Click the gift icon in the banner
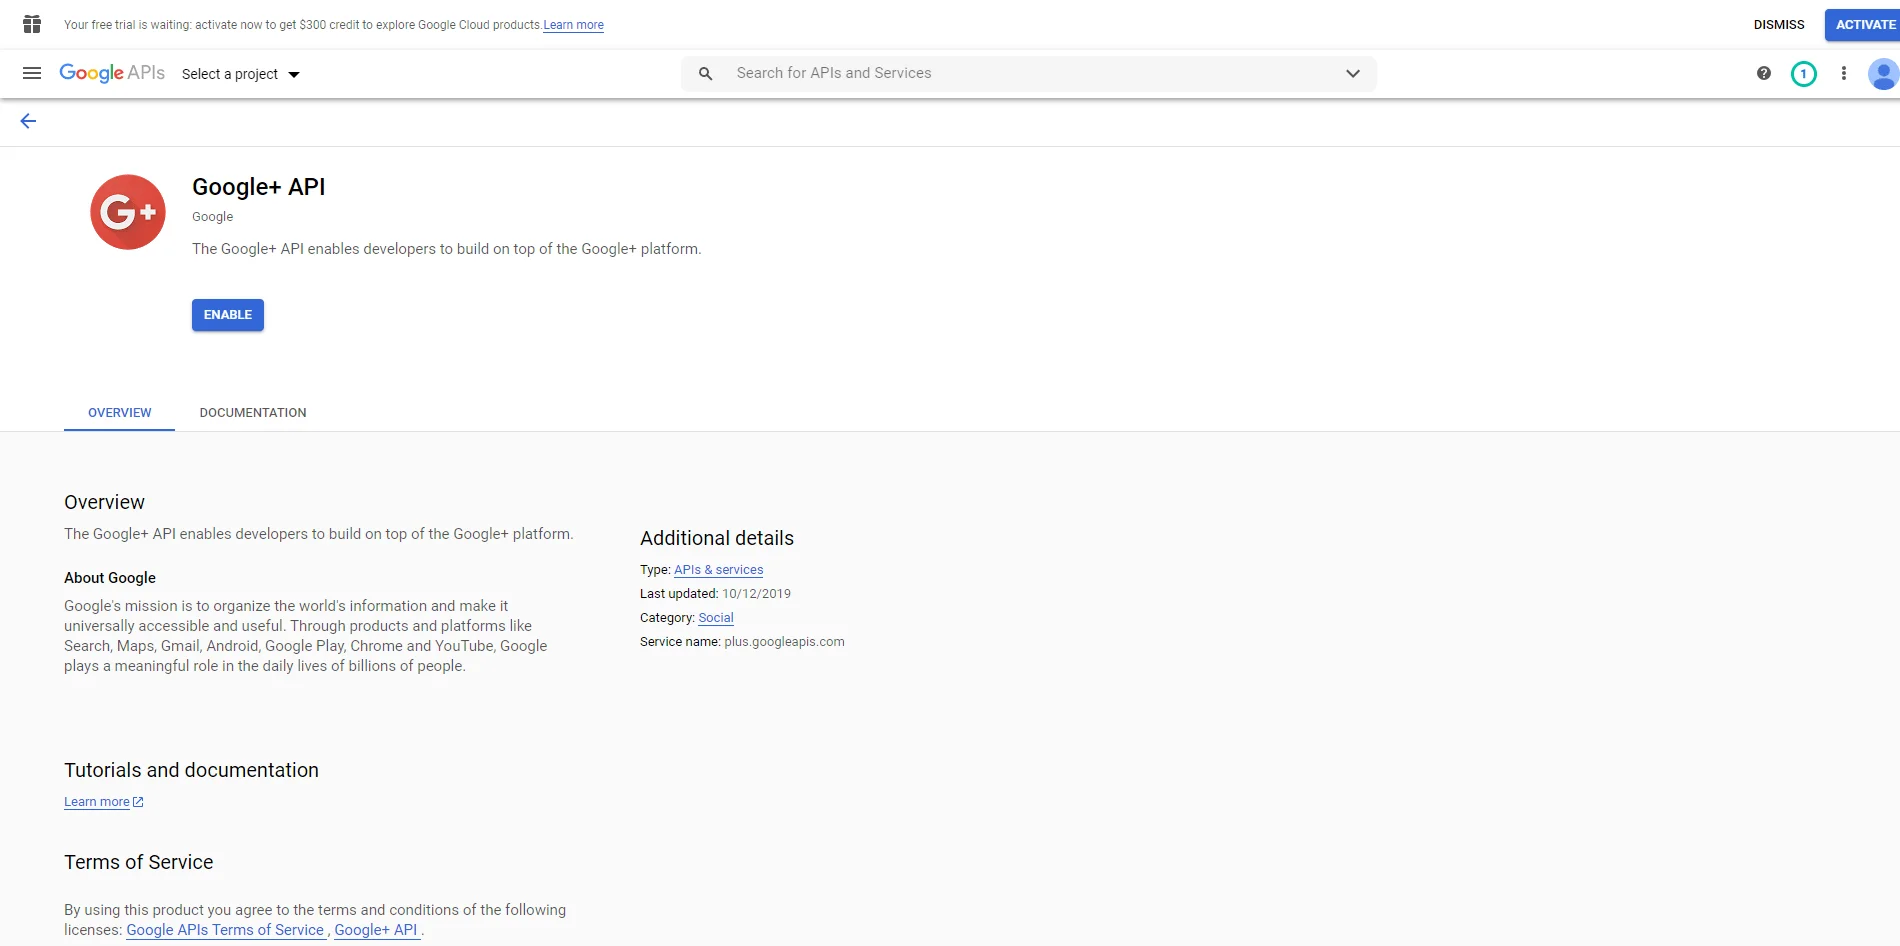This screenshot has width=1900, height=946. (32, 24)
